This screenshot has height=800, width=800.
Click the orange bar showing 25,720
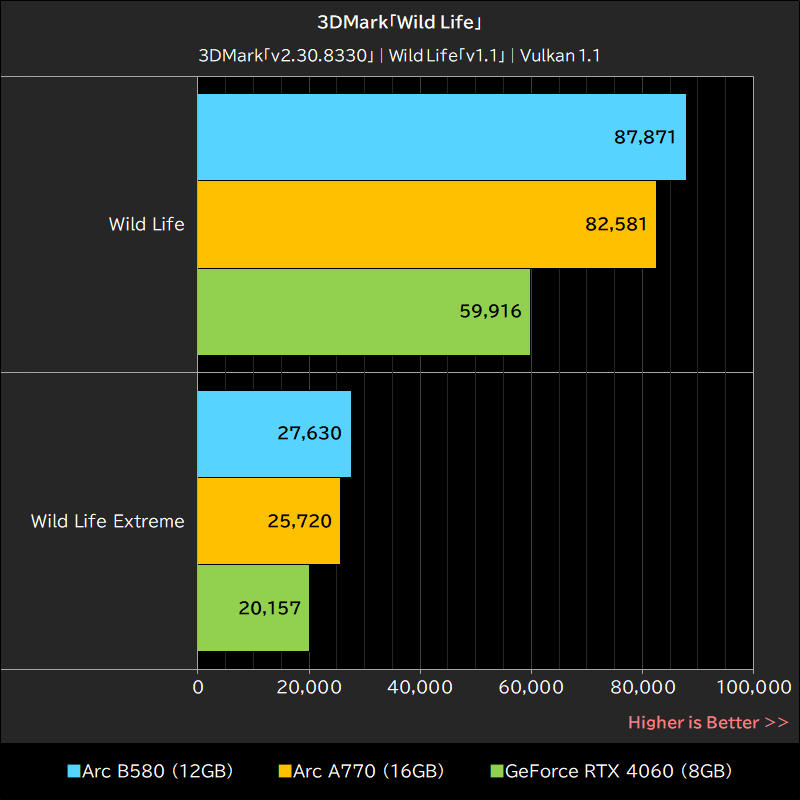pos(268,521)
